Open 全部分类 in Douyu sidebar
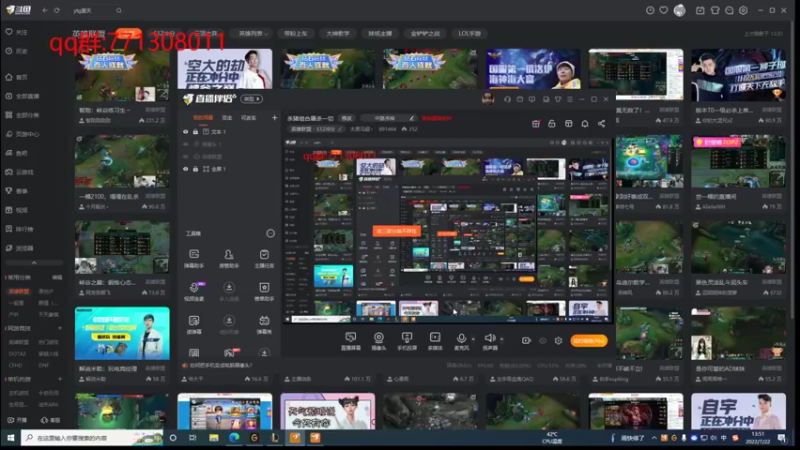This screenshot has height=450, width=800. (22, 115)
